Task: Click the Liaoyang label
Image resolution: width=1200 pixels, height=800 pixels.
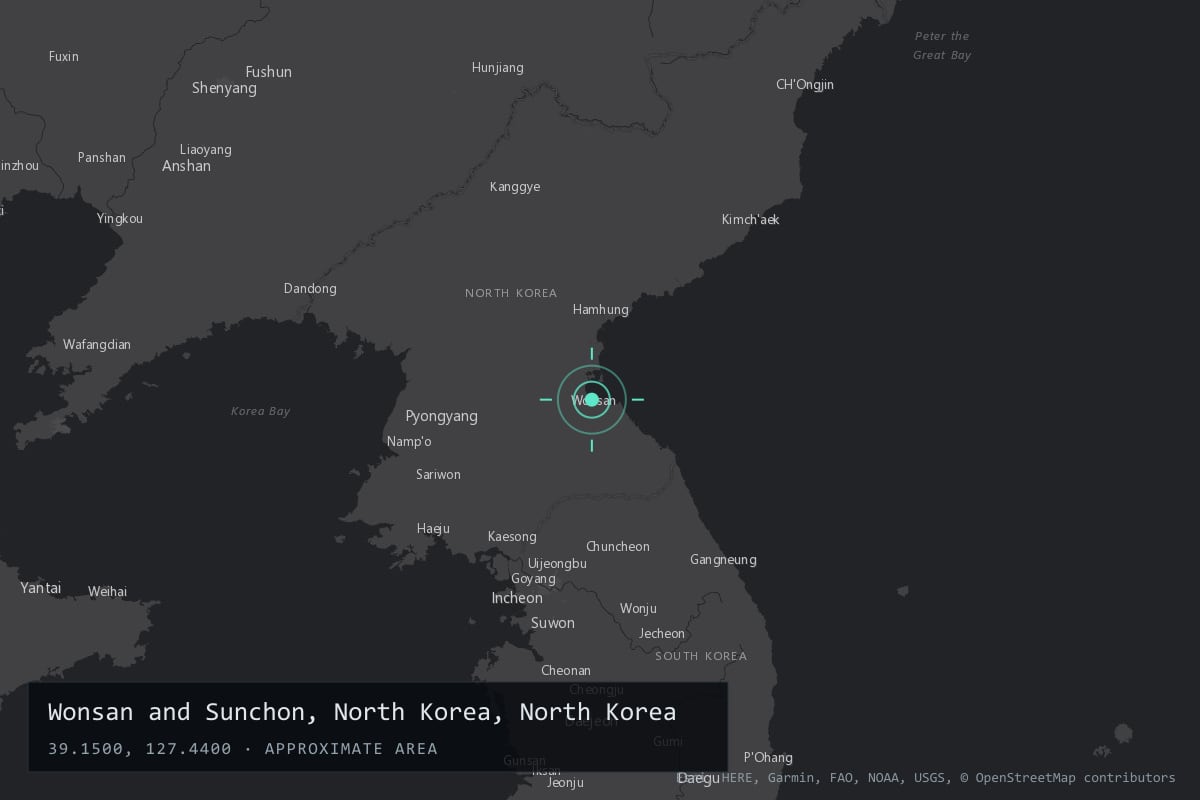Action: pos(206,150)
